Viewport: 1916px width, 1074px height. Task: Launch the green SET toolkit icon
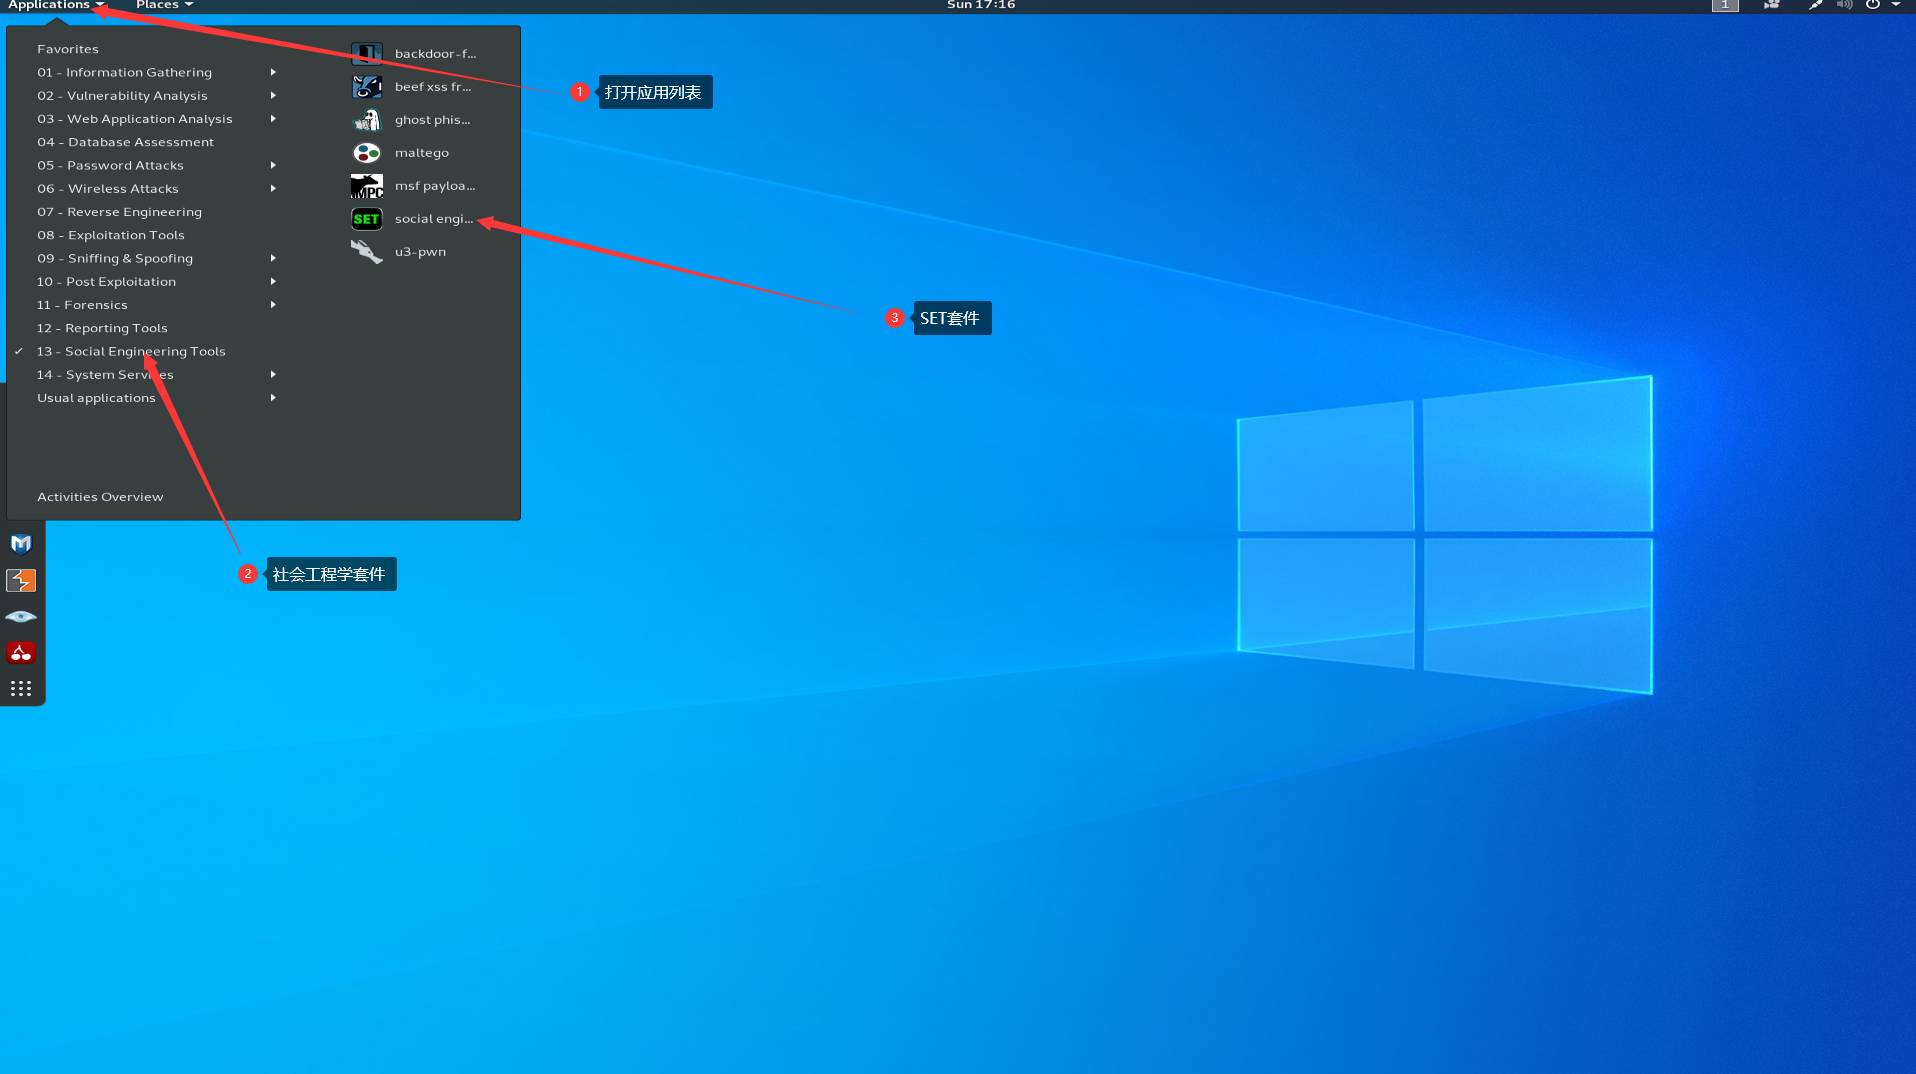(x=367, y=219)
